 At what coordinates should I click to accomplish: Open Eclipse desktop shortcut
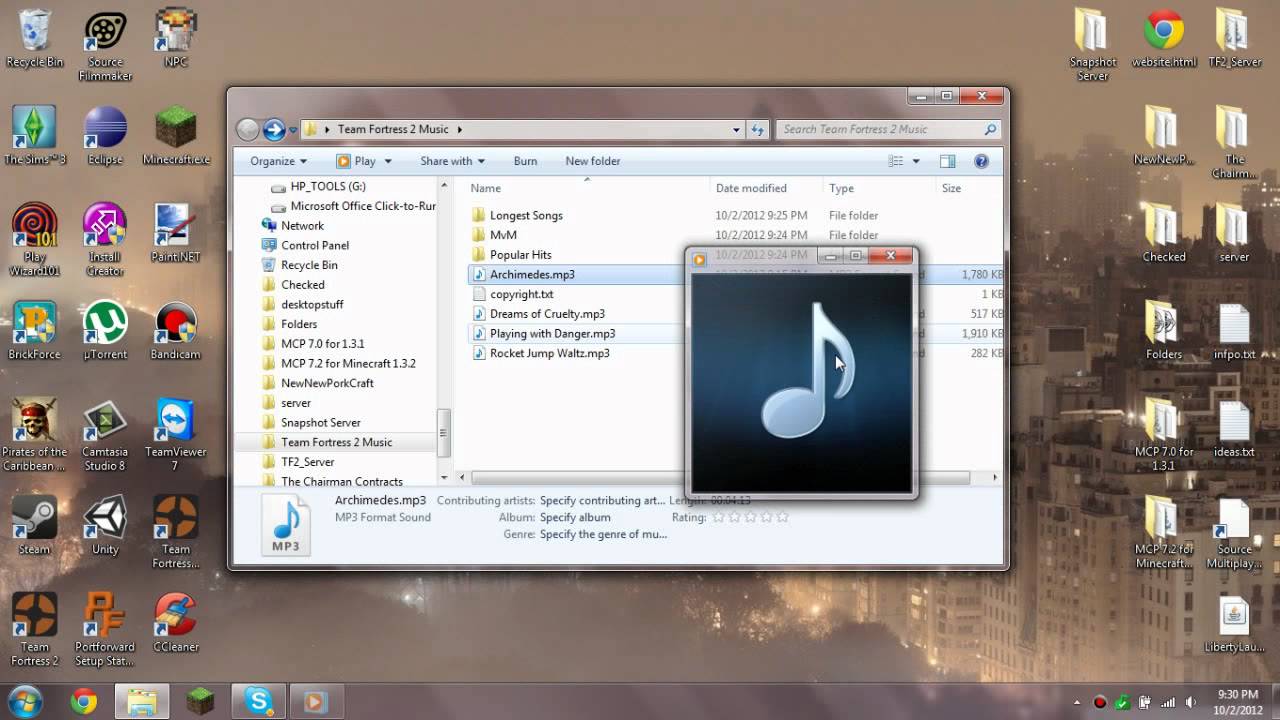tap(105, 136)
